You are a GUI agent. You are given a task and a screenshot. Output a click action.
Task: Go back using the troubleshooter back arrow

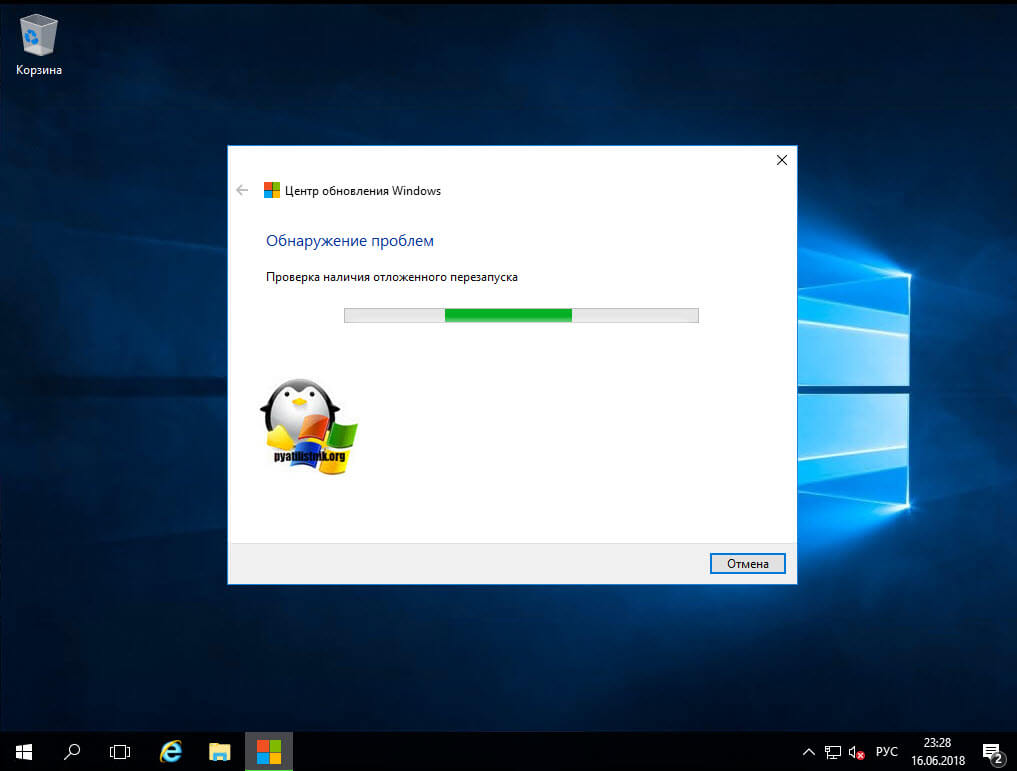click(x=242, y=190)
